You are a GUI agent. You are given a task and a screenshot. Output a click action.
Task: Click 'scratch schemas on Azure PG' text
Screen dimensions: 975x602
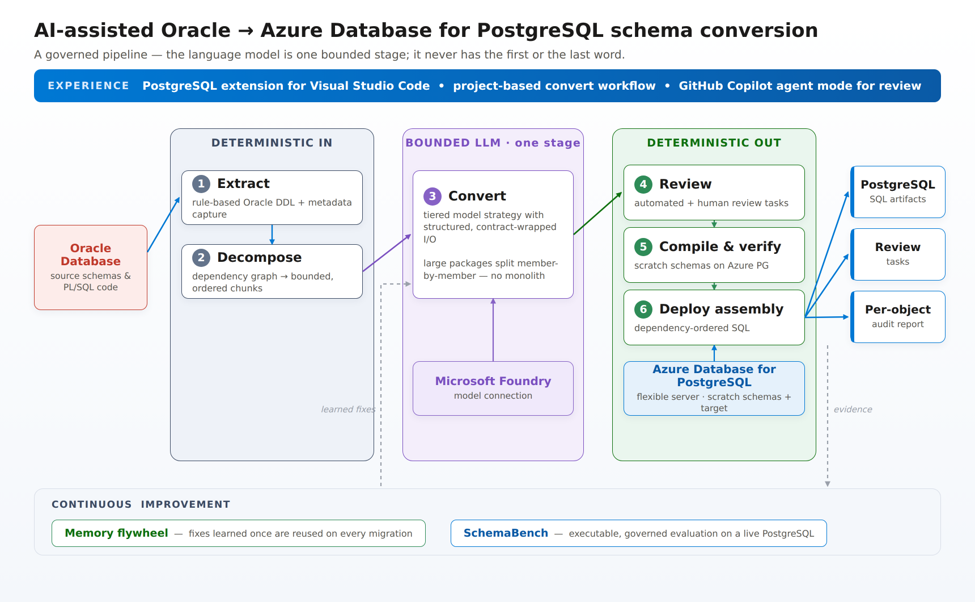(x=701, y=266)
